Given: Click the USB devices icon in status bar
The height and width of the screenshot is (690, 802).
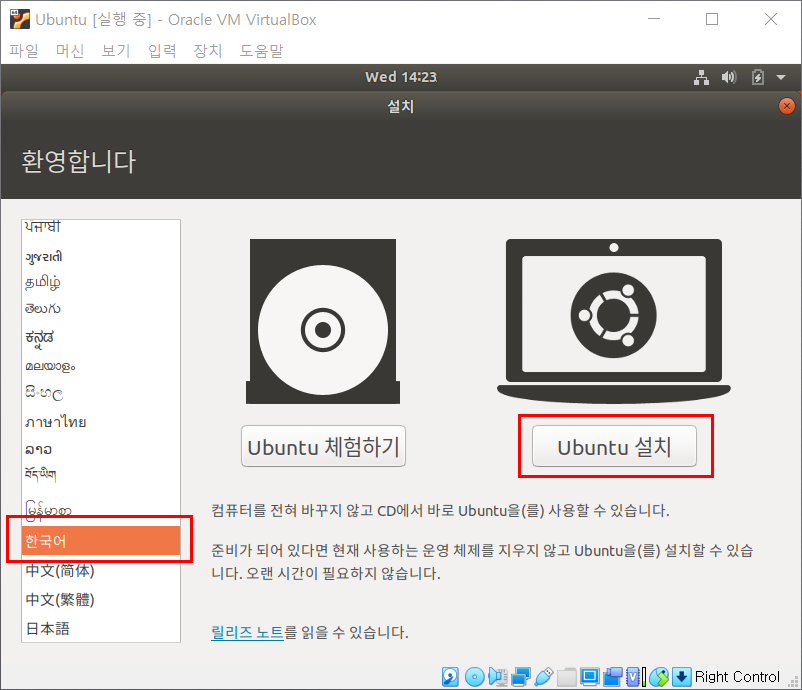Looking at the screenshot, I should pos(544,677).
